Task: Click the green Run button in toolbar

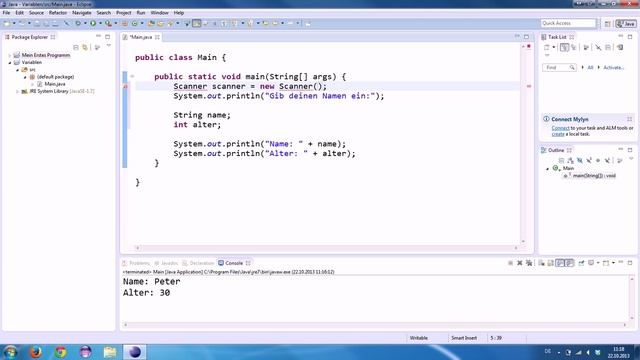Action: click(x=93, y=23)
